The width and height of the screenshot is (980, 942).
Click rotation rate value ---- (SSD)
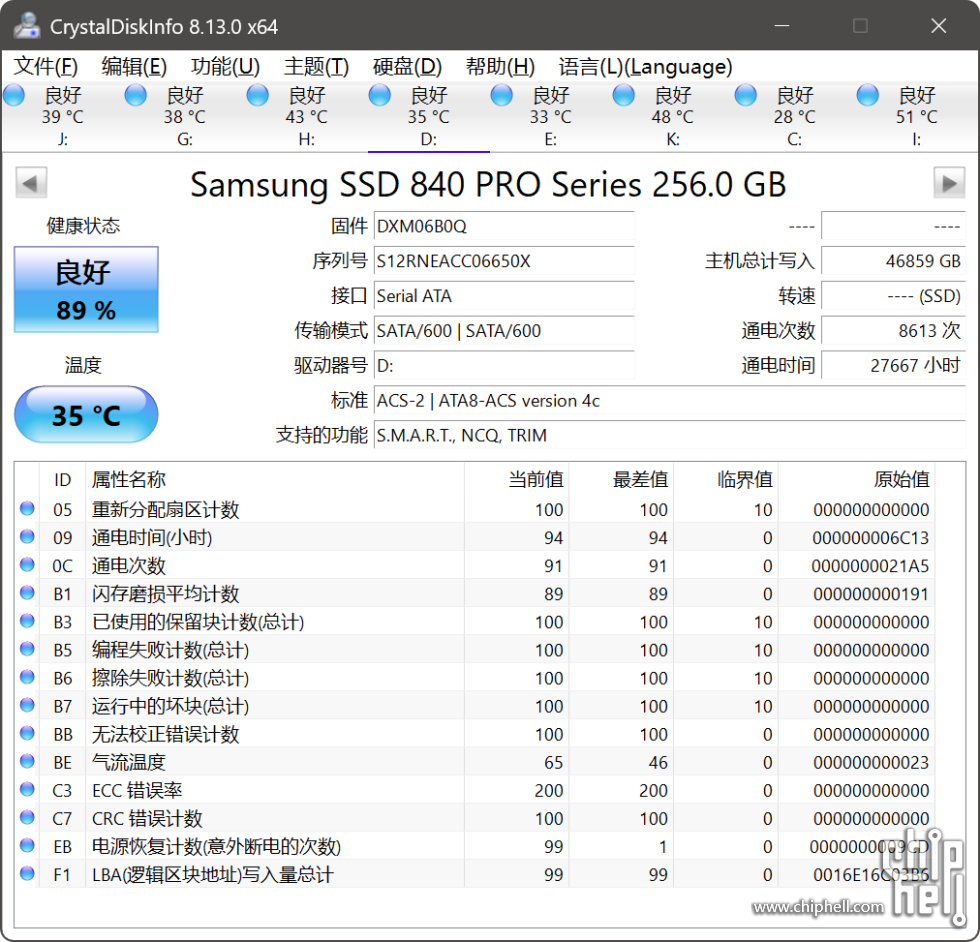pos(894,296)
